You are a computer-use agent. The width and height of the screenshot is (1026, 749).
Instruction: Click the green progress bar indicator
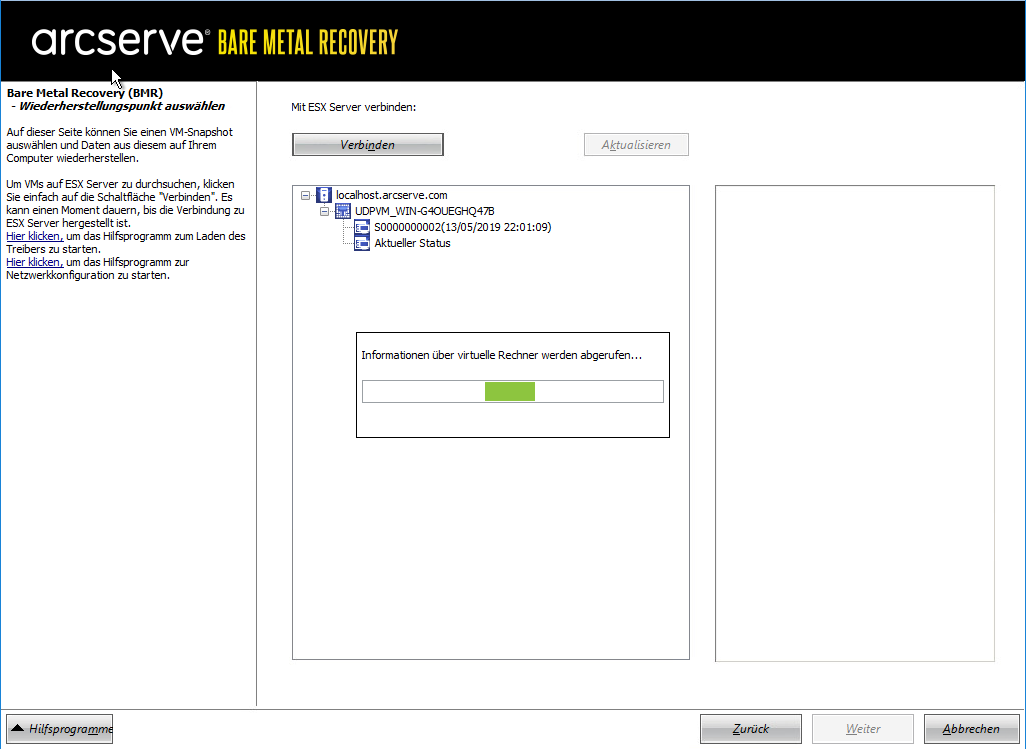click(x=510, y=391)
